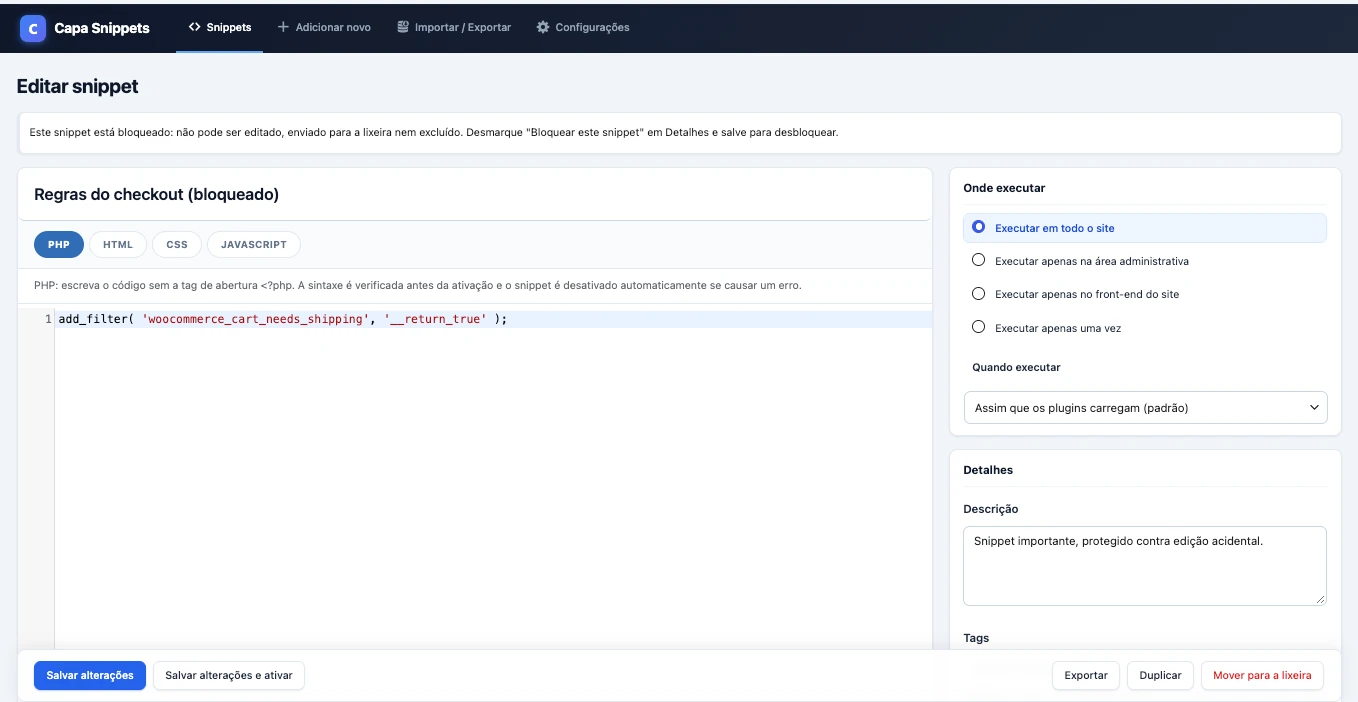This screenshot has height=702, width=1358.
Task: Click the plus icon beside Adicionar novo
Action: pyautogui.click(x=283, y=28)
